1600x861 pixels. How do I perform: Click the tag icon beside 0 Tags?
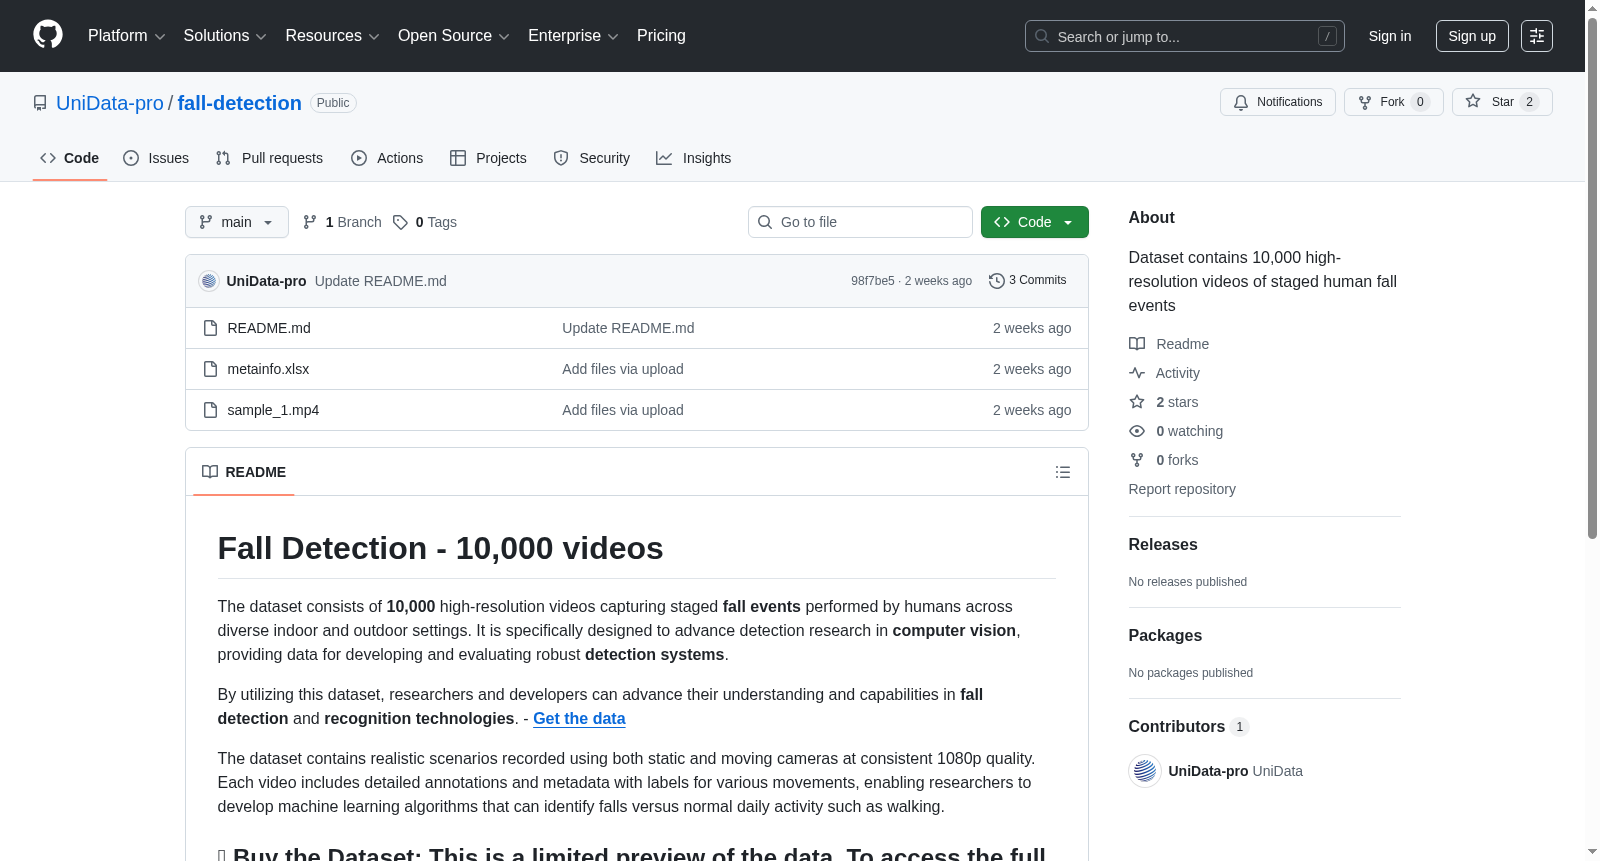coord(400,222)
